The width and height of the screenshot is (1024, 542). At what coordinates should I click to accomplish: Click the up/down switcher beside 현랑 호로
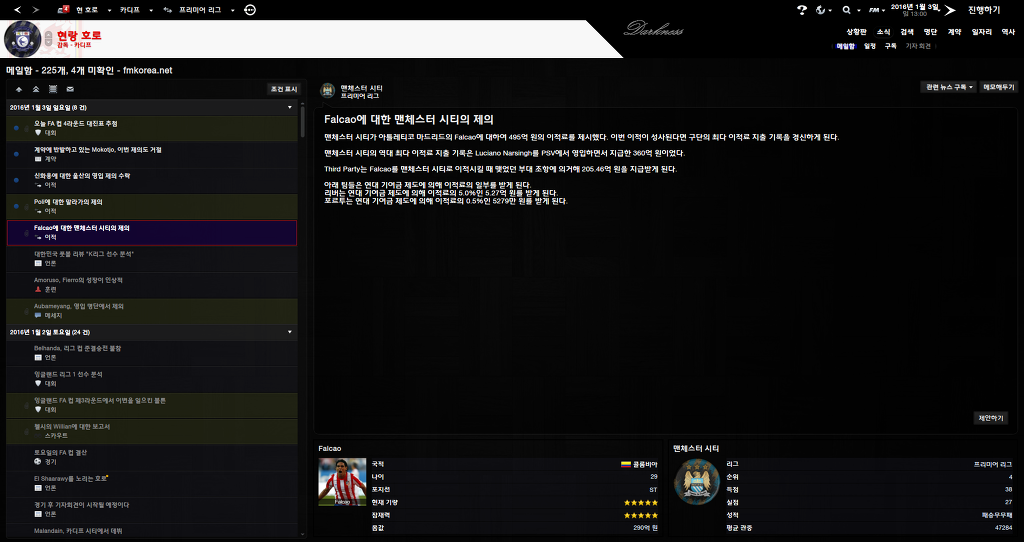[49, 39]
